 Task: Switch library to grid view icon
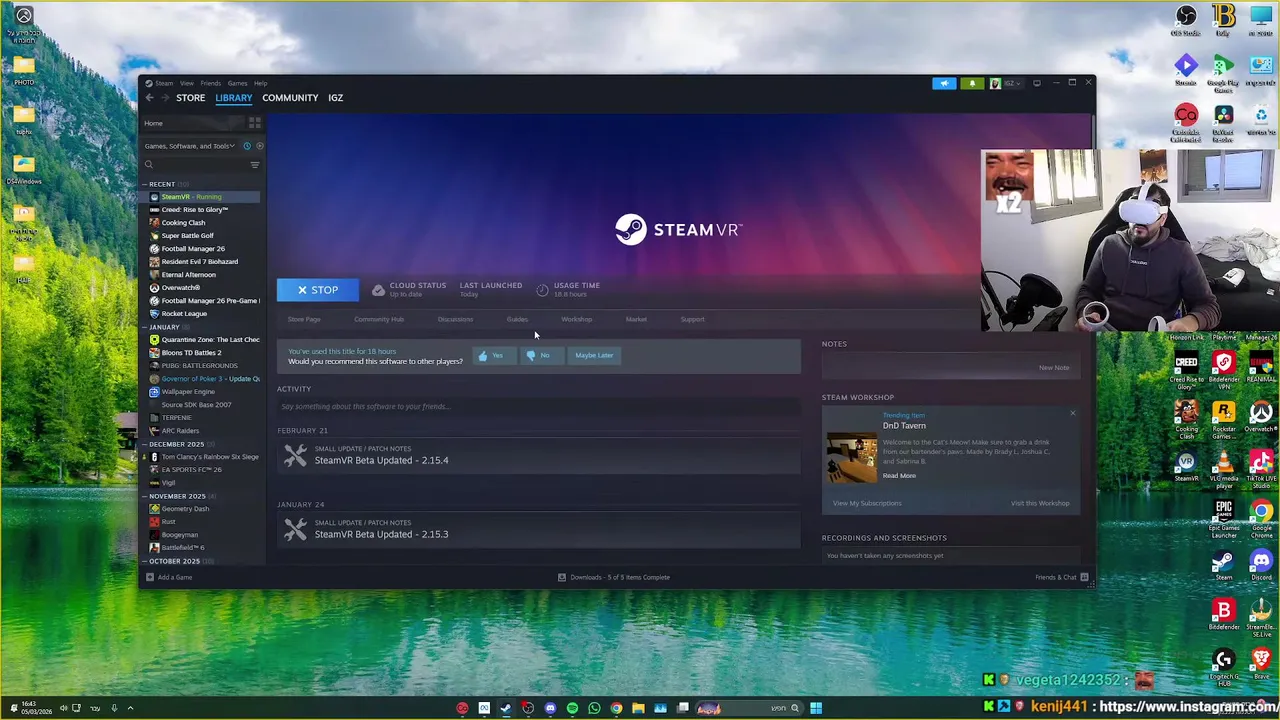[x=255, y=123]
